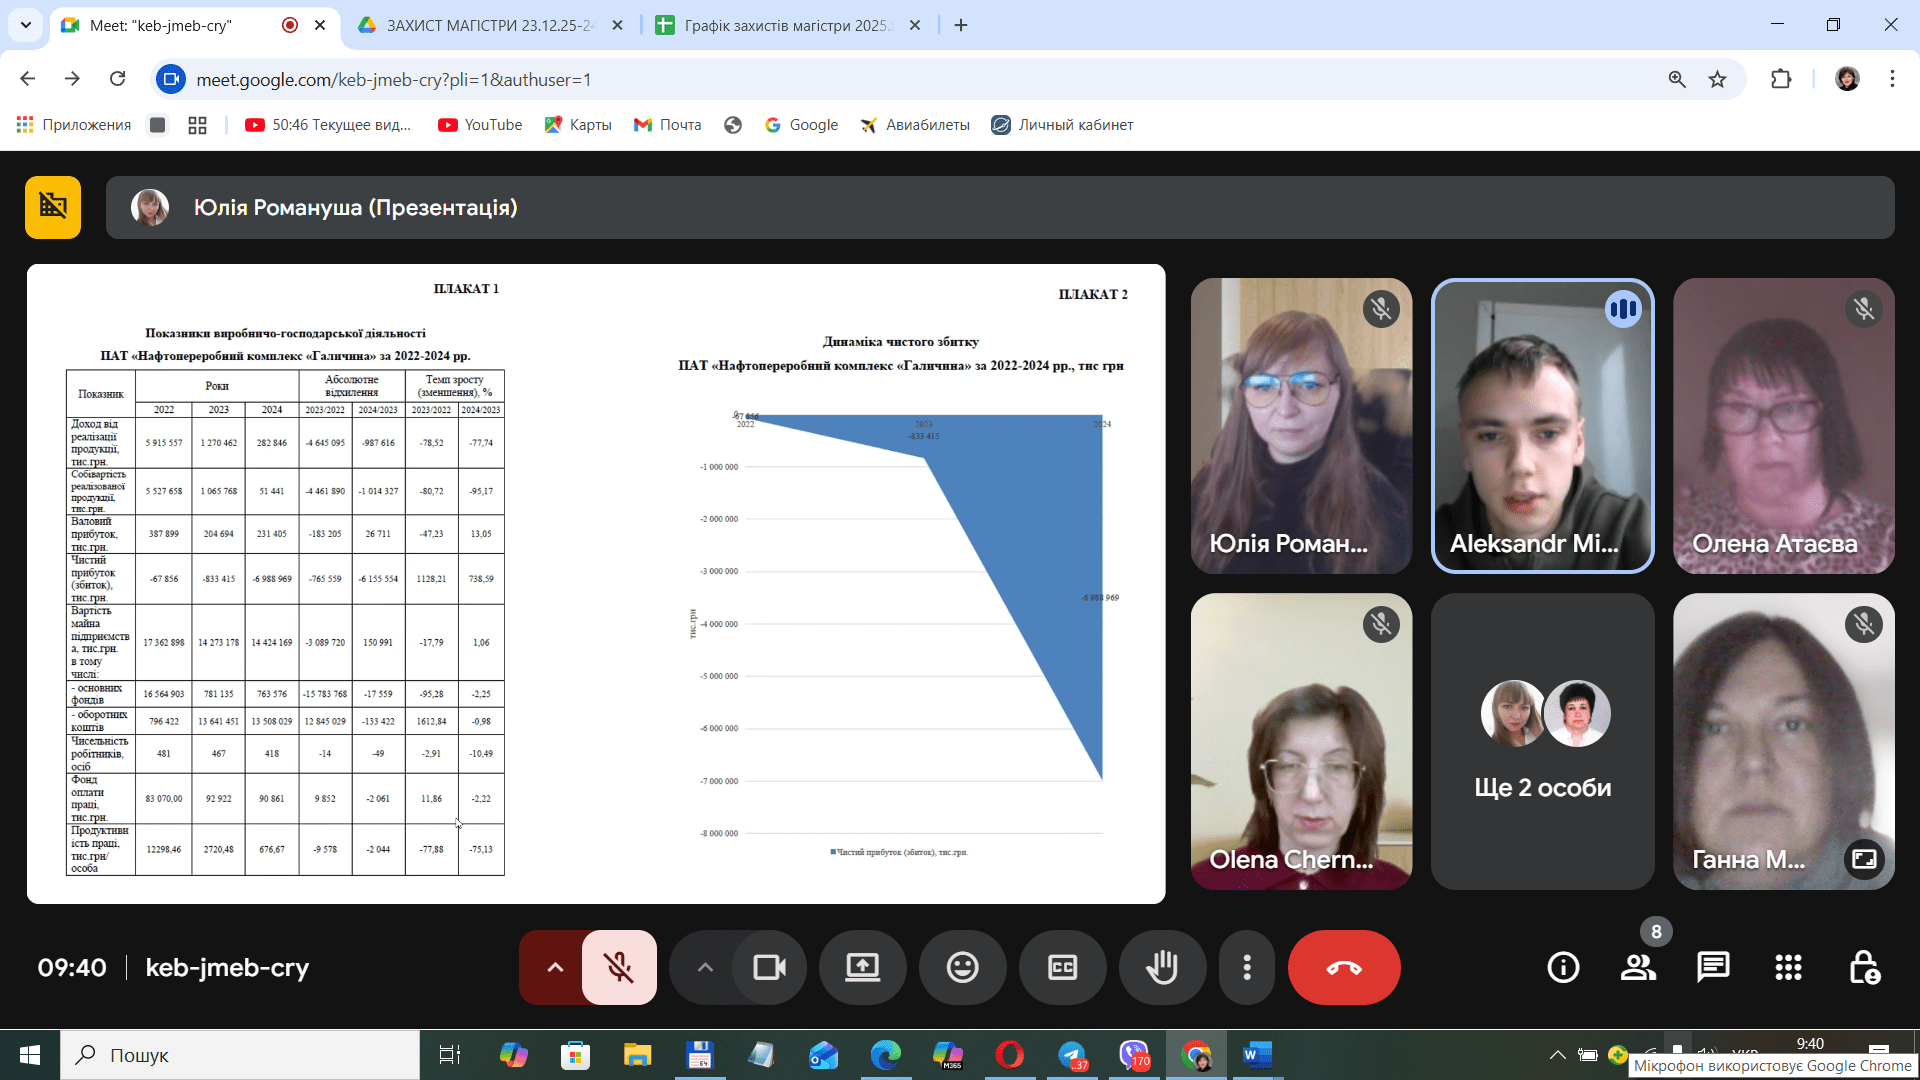Open activities grid panel
This screenshot has height=1080, width=1920.
coord(1788,967)
